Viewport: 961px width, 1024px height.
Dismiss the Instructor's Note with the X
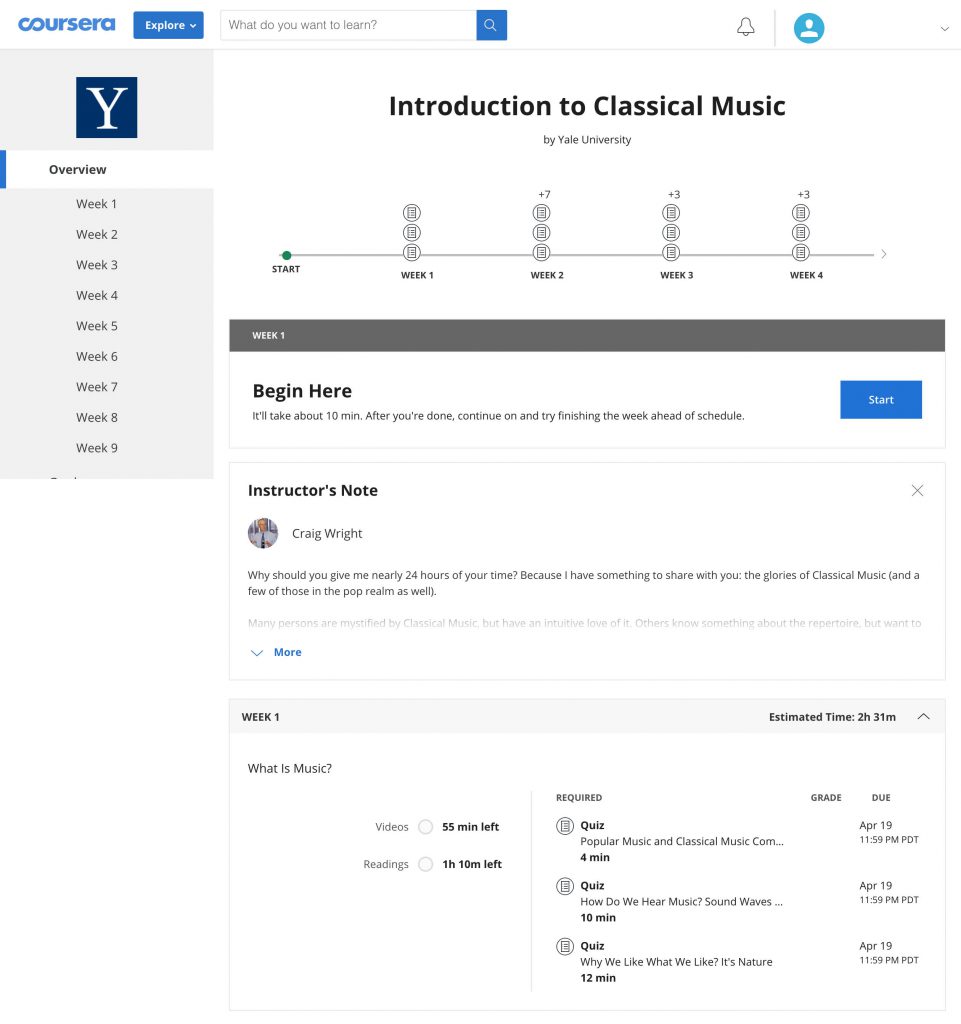tap(917, 490)
